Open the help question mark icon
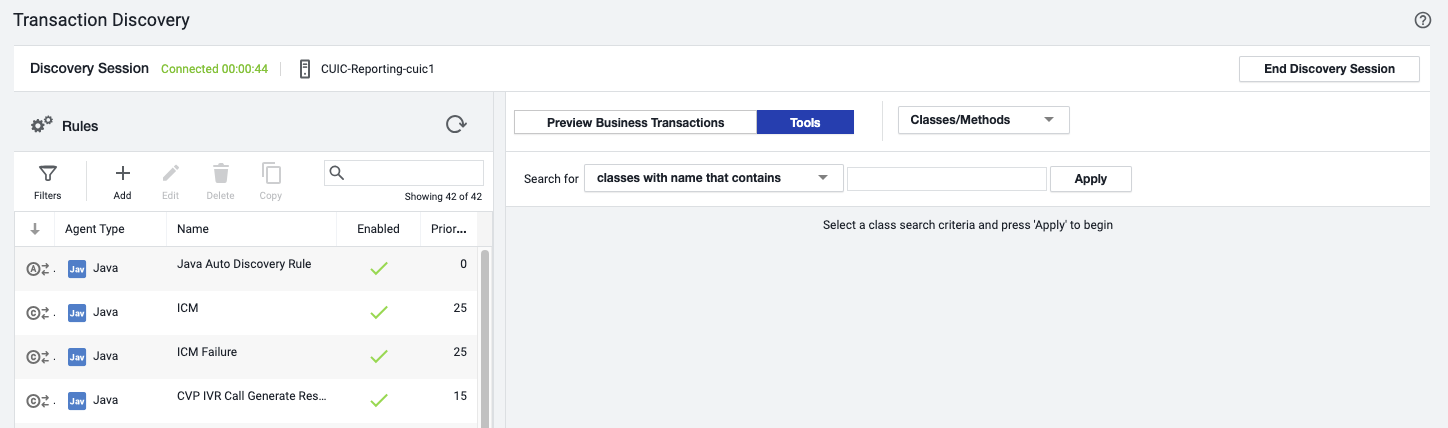This screenshot has height=428, width=1448. coord(1423,20)
